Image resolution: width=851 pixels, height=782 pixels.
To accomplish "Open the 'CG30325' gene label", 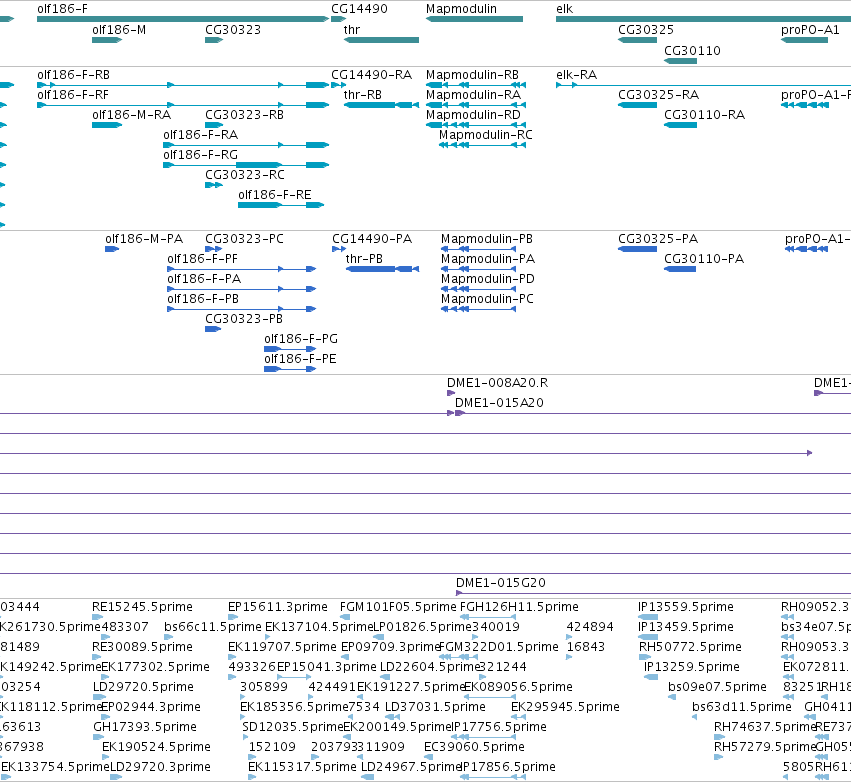I will (x=646, y=30).
